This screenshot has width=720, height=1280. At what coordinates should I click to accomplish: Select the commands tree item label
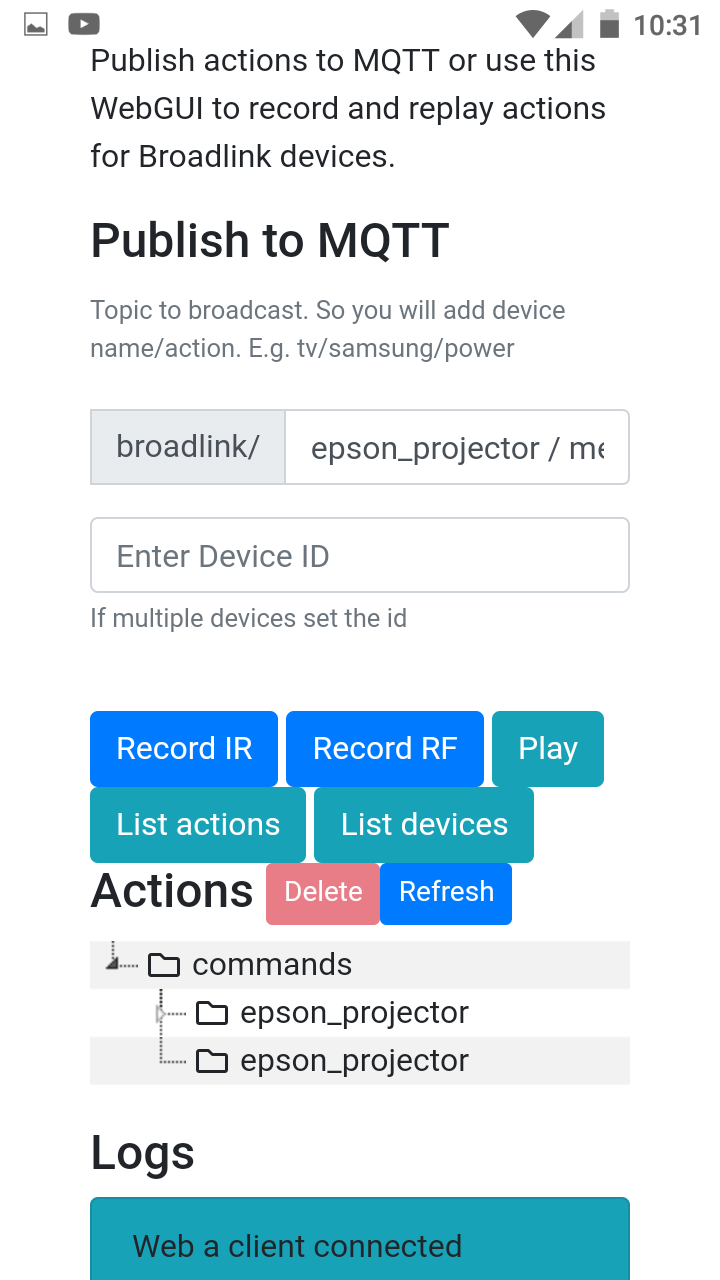point(272,965)
